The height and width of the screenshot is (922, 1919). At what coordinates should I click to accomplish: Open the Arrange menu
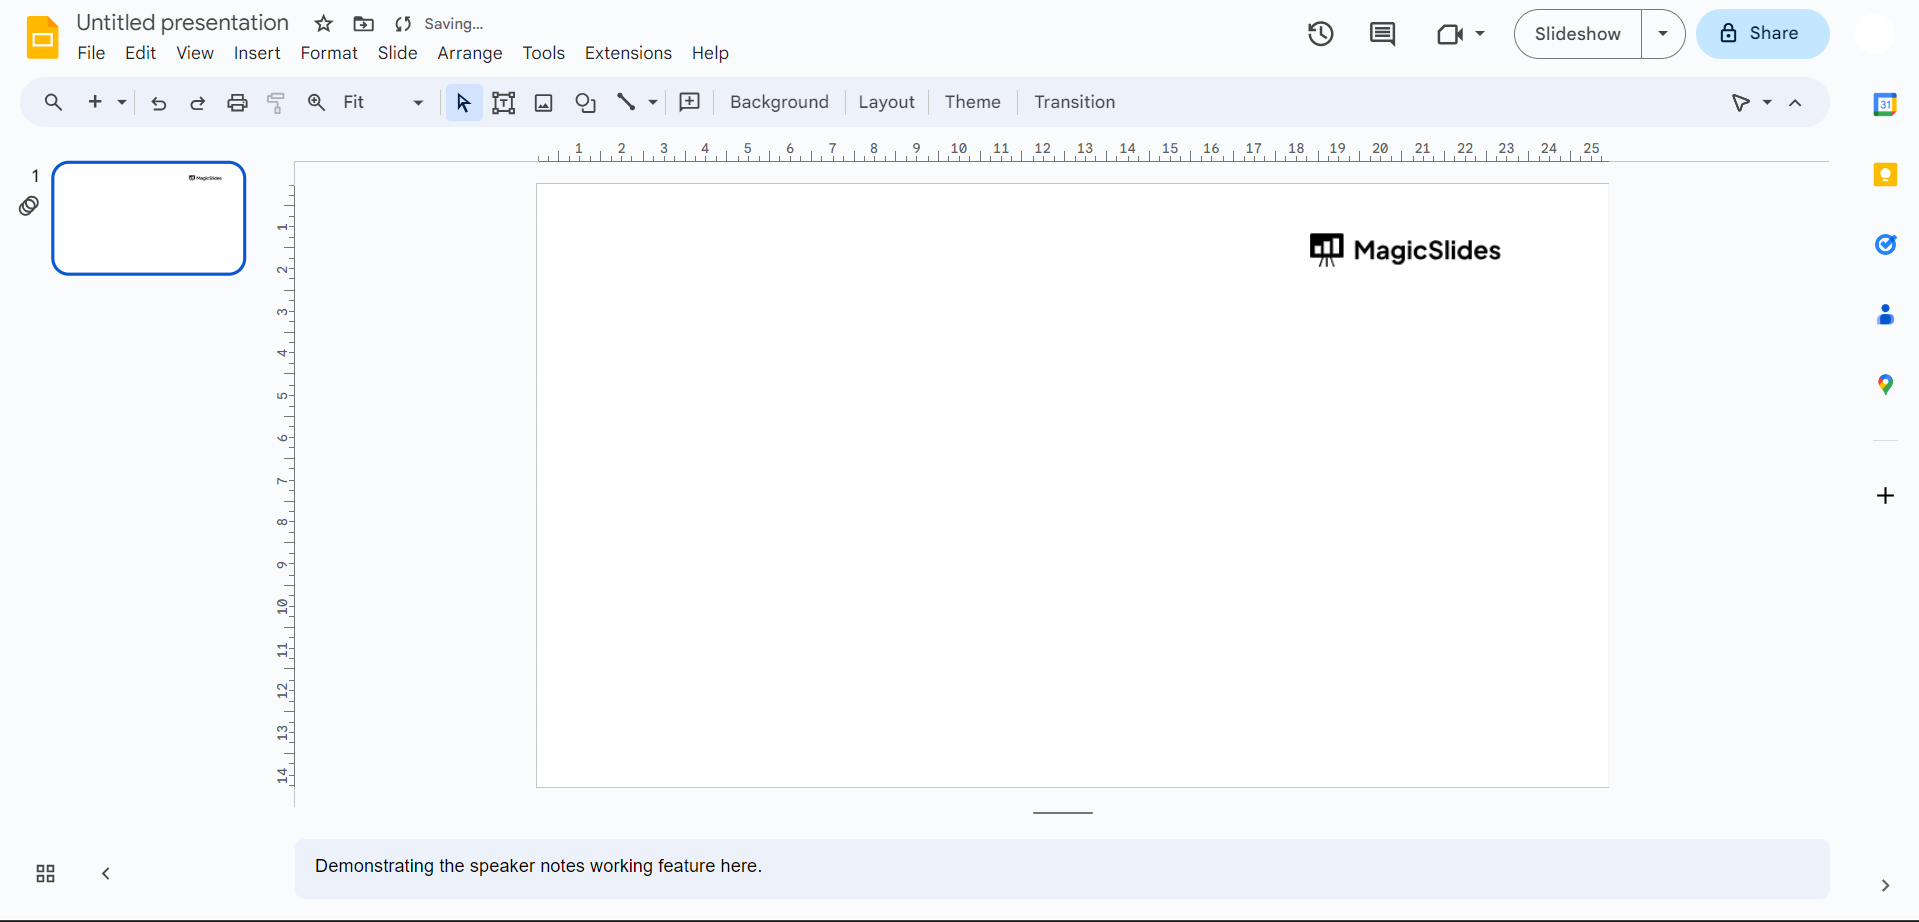pyautogui.click(x=470, y=53)
